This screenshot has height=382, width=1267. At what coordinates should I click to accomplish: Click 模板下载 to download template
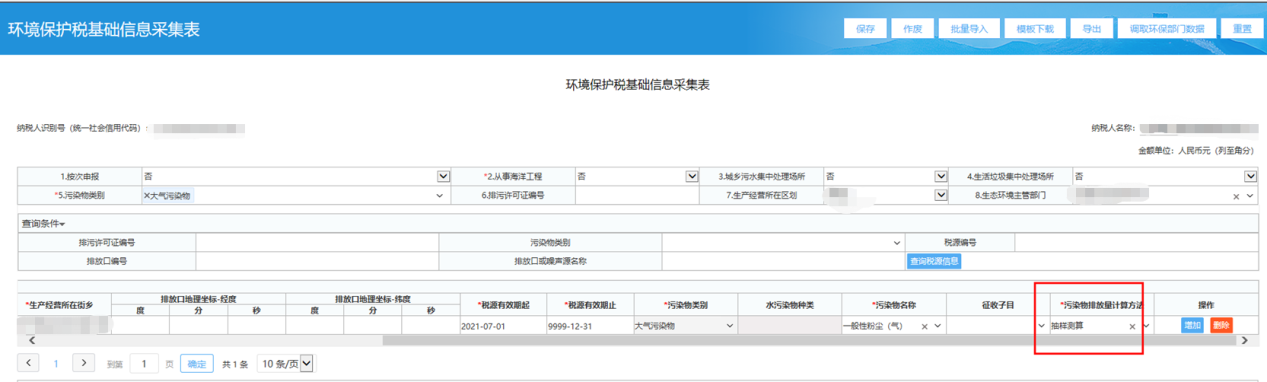pyautogui.click(x=1034, y=29)
